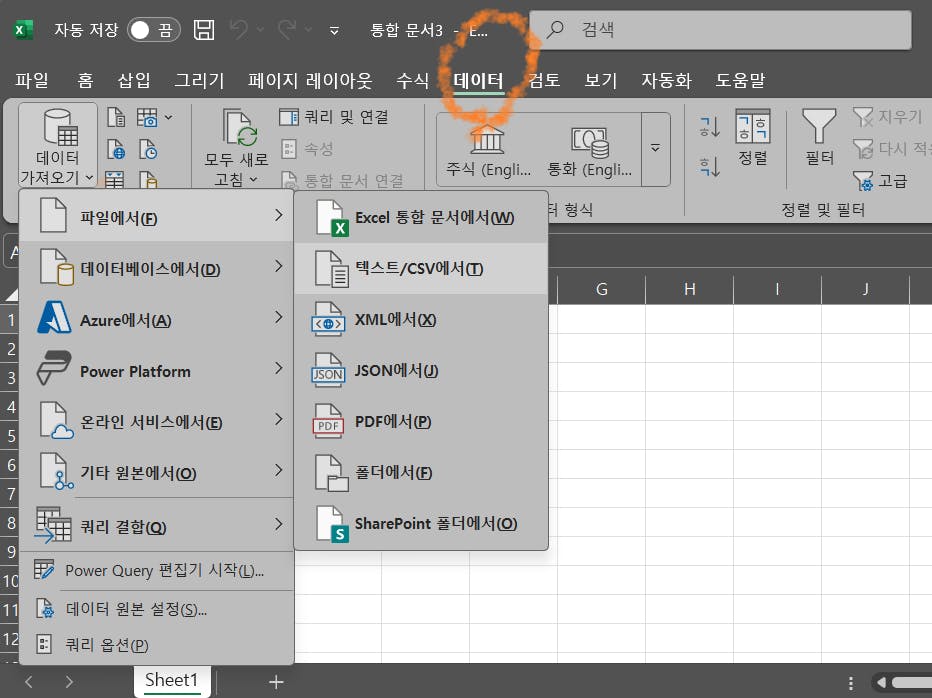
Task: Switch to the 홈 tab
Action: pos(85,80)
